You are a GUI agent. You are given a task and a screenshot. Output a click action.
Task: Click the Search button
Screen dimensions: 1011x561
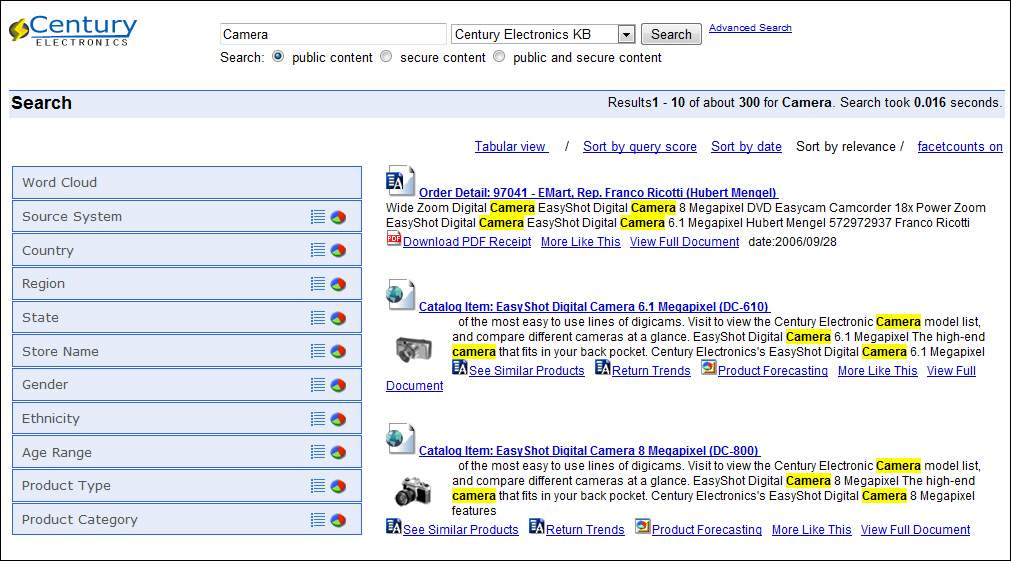coord(671,34)
